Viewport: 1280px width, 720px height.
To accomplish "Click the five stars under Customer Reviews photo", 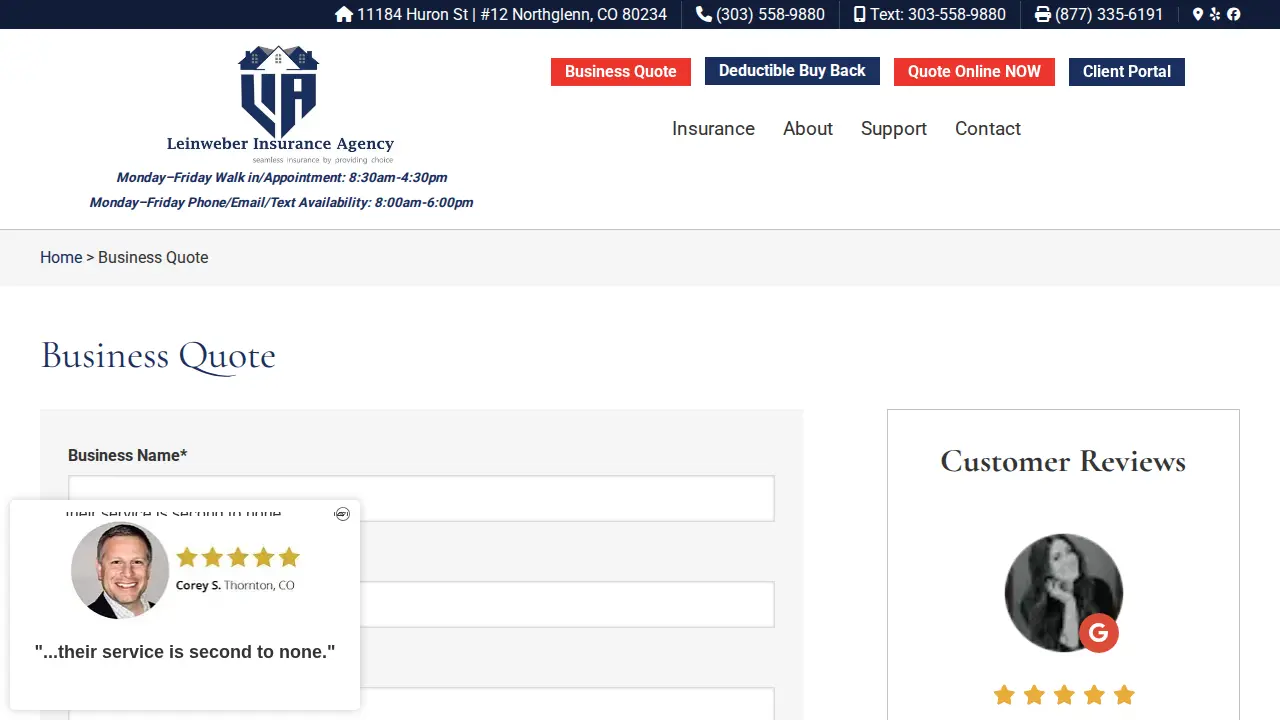I will [1064, 694].
